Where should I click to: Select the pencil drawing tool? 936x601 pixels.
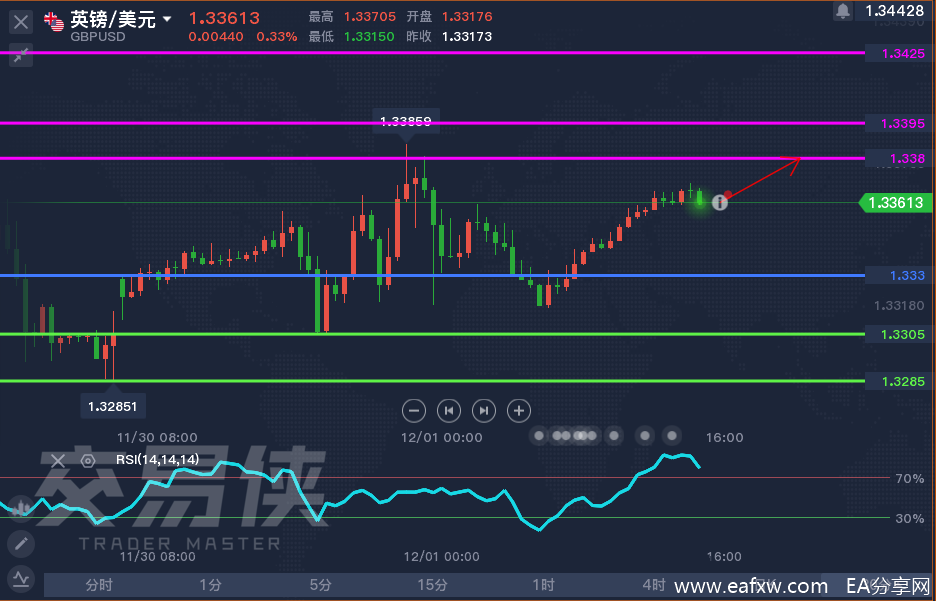point(21,544)
